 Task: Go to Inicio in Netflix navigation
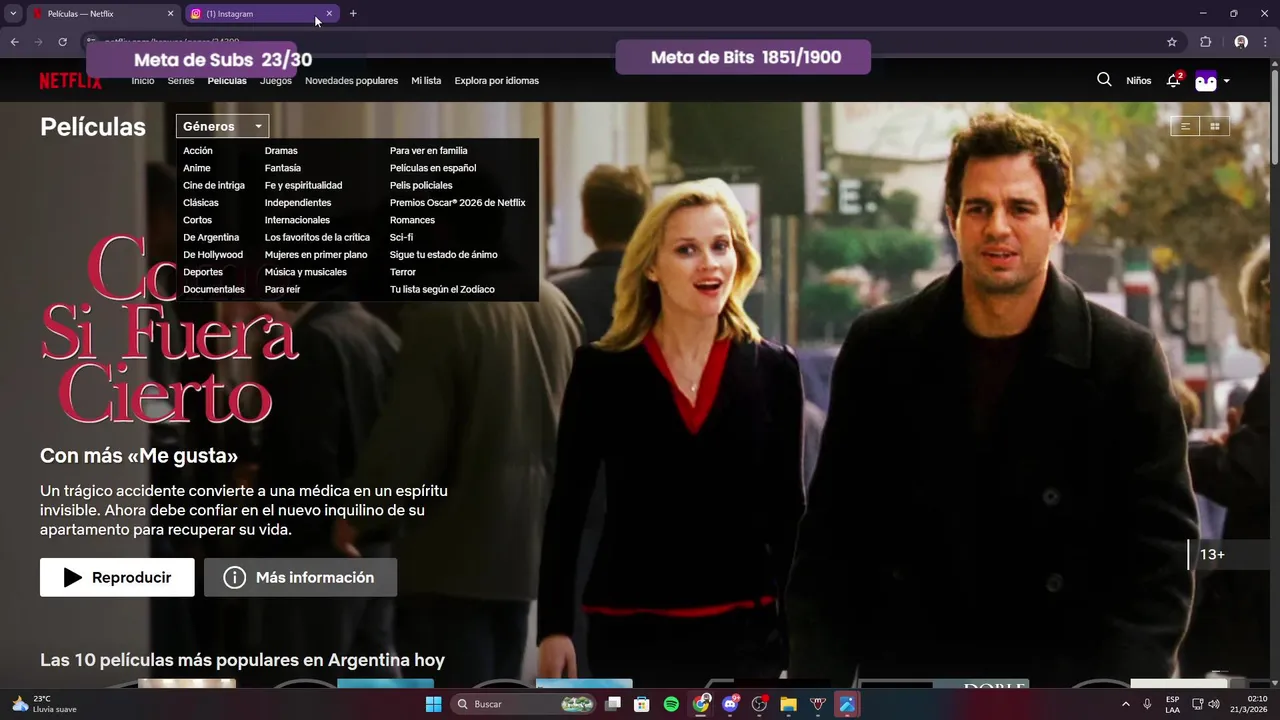point(143,81)
